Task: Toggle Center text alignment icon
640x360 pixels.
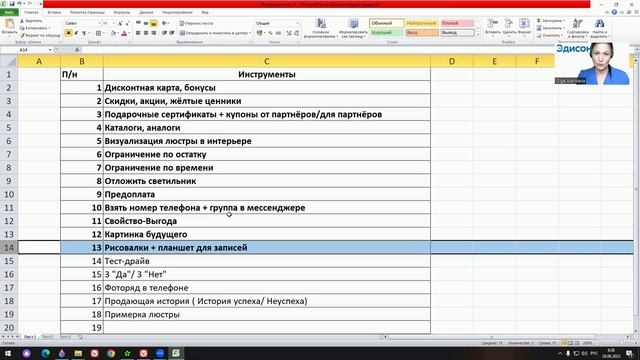Action: (146, 33)
